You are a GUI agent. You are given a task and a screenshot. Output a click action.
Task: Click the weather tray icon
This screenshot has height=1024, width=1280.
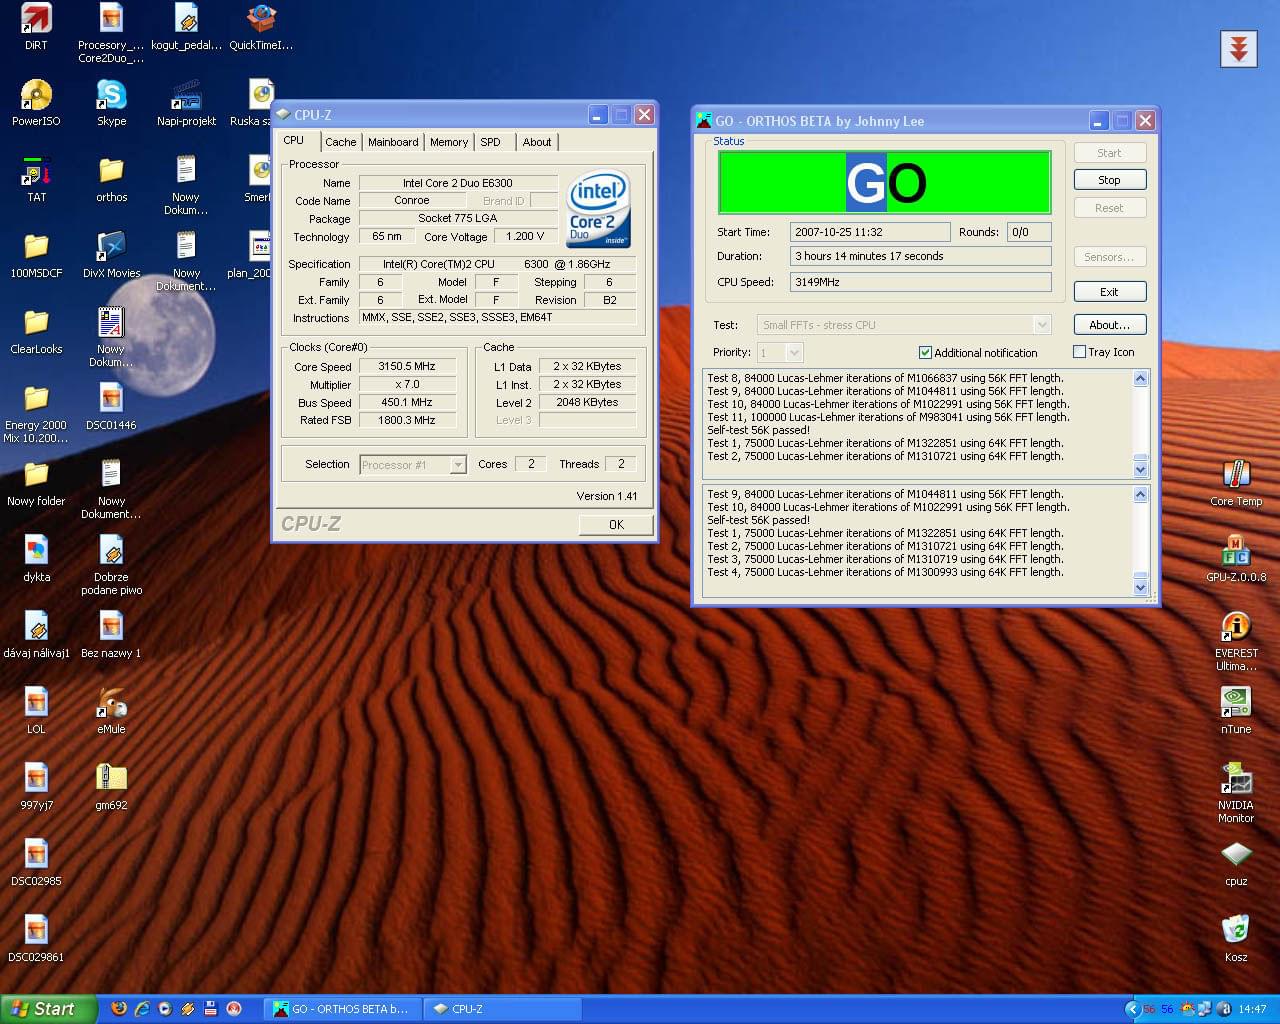pyautogui.click(x=1188, y=1009)
